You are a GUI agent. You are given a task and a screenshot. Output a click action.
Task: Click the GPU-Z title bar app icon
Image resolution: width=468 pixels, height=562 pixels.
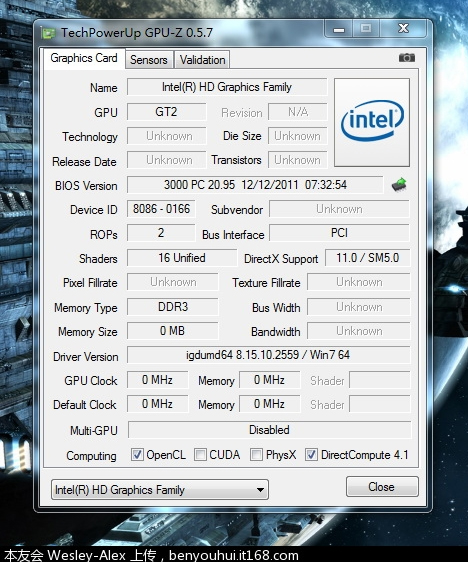[x=48, y=33]
